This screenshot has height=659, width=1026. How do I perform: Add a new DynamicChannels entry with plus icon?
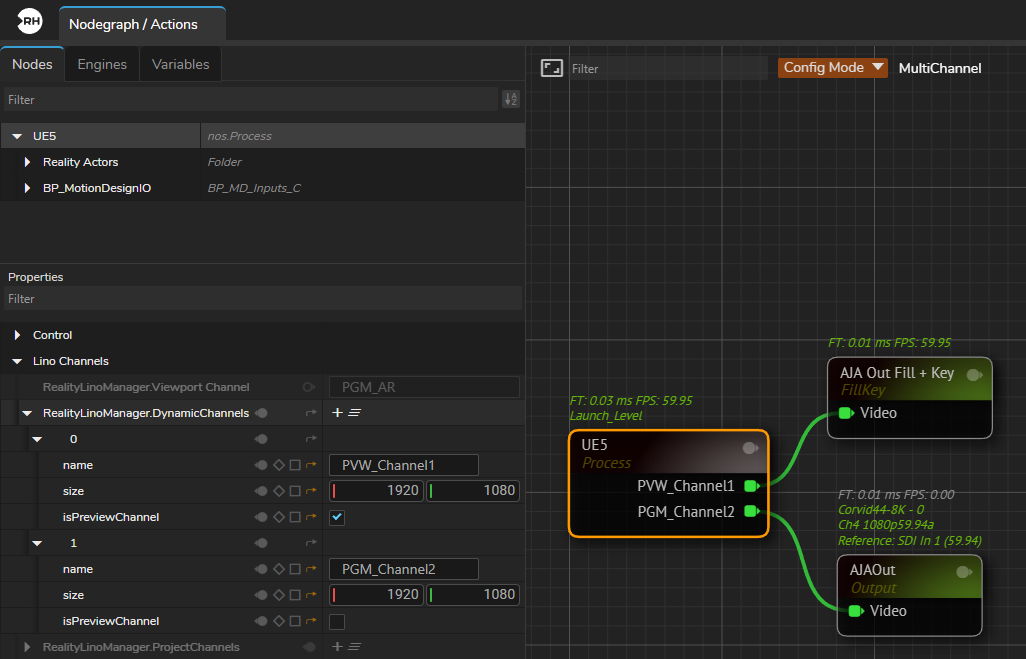[x=337, y=412]
